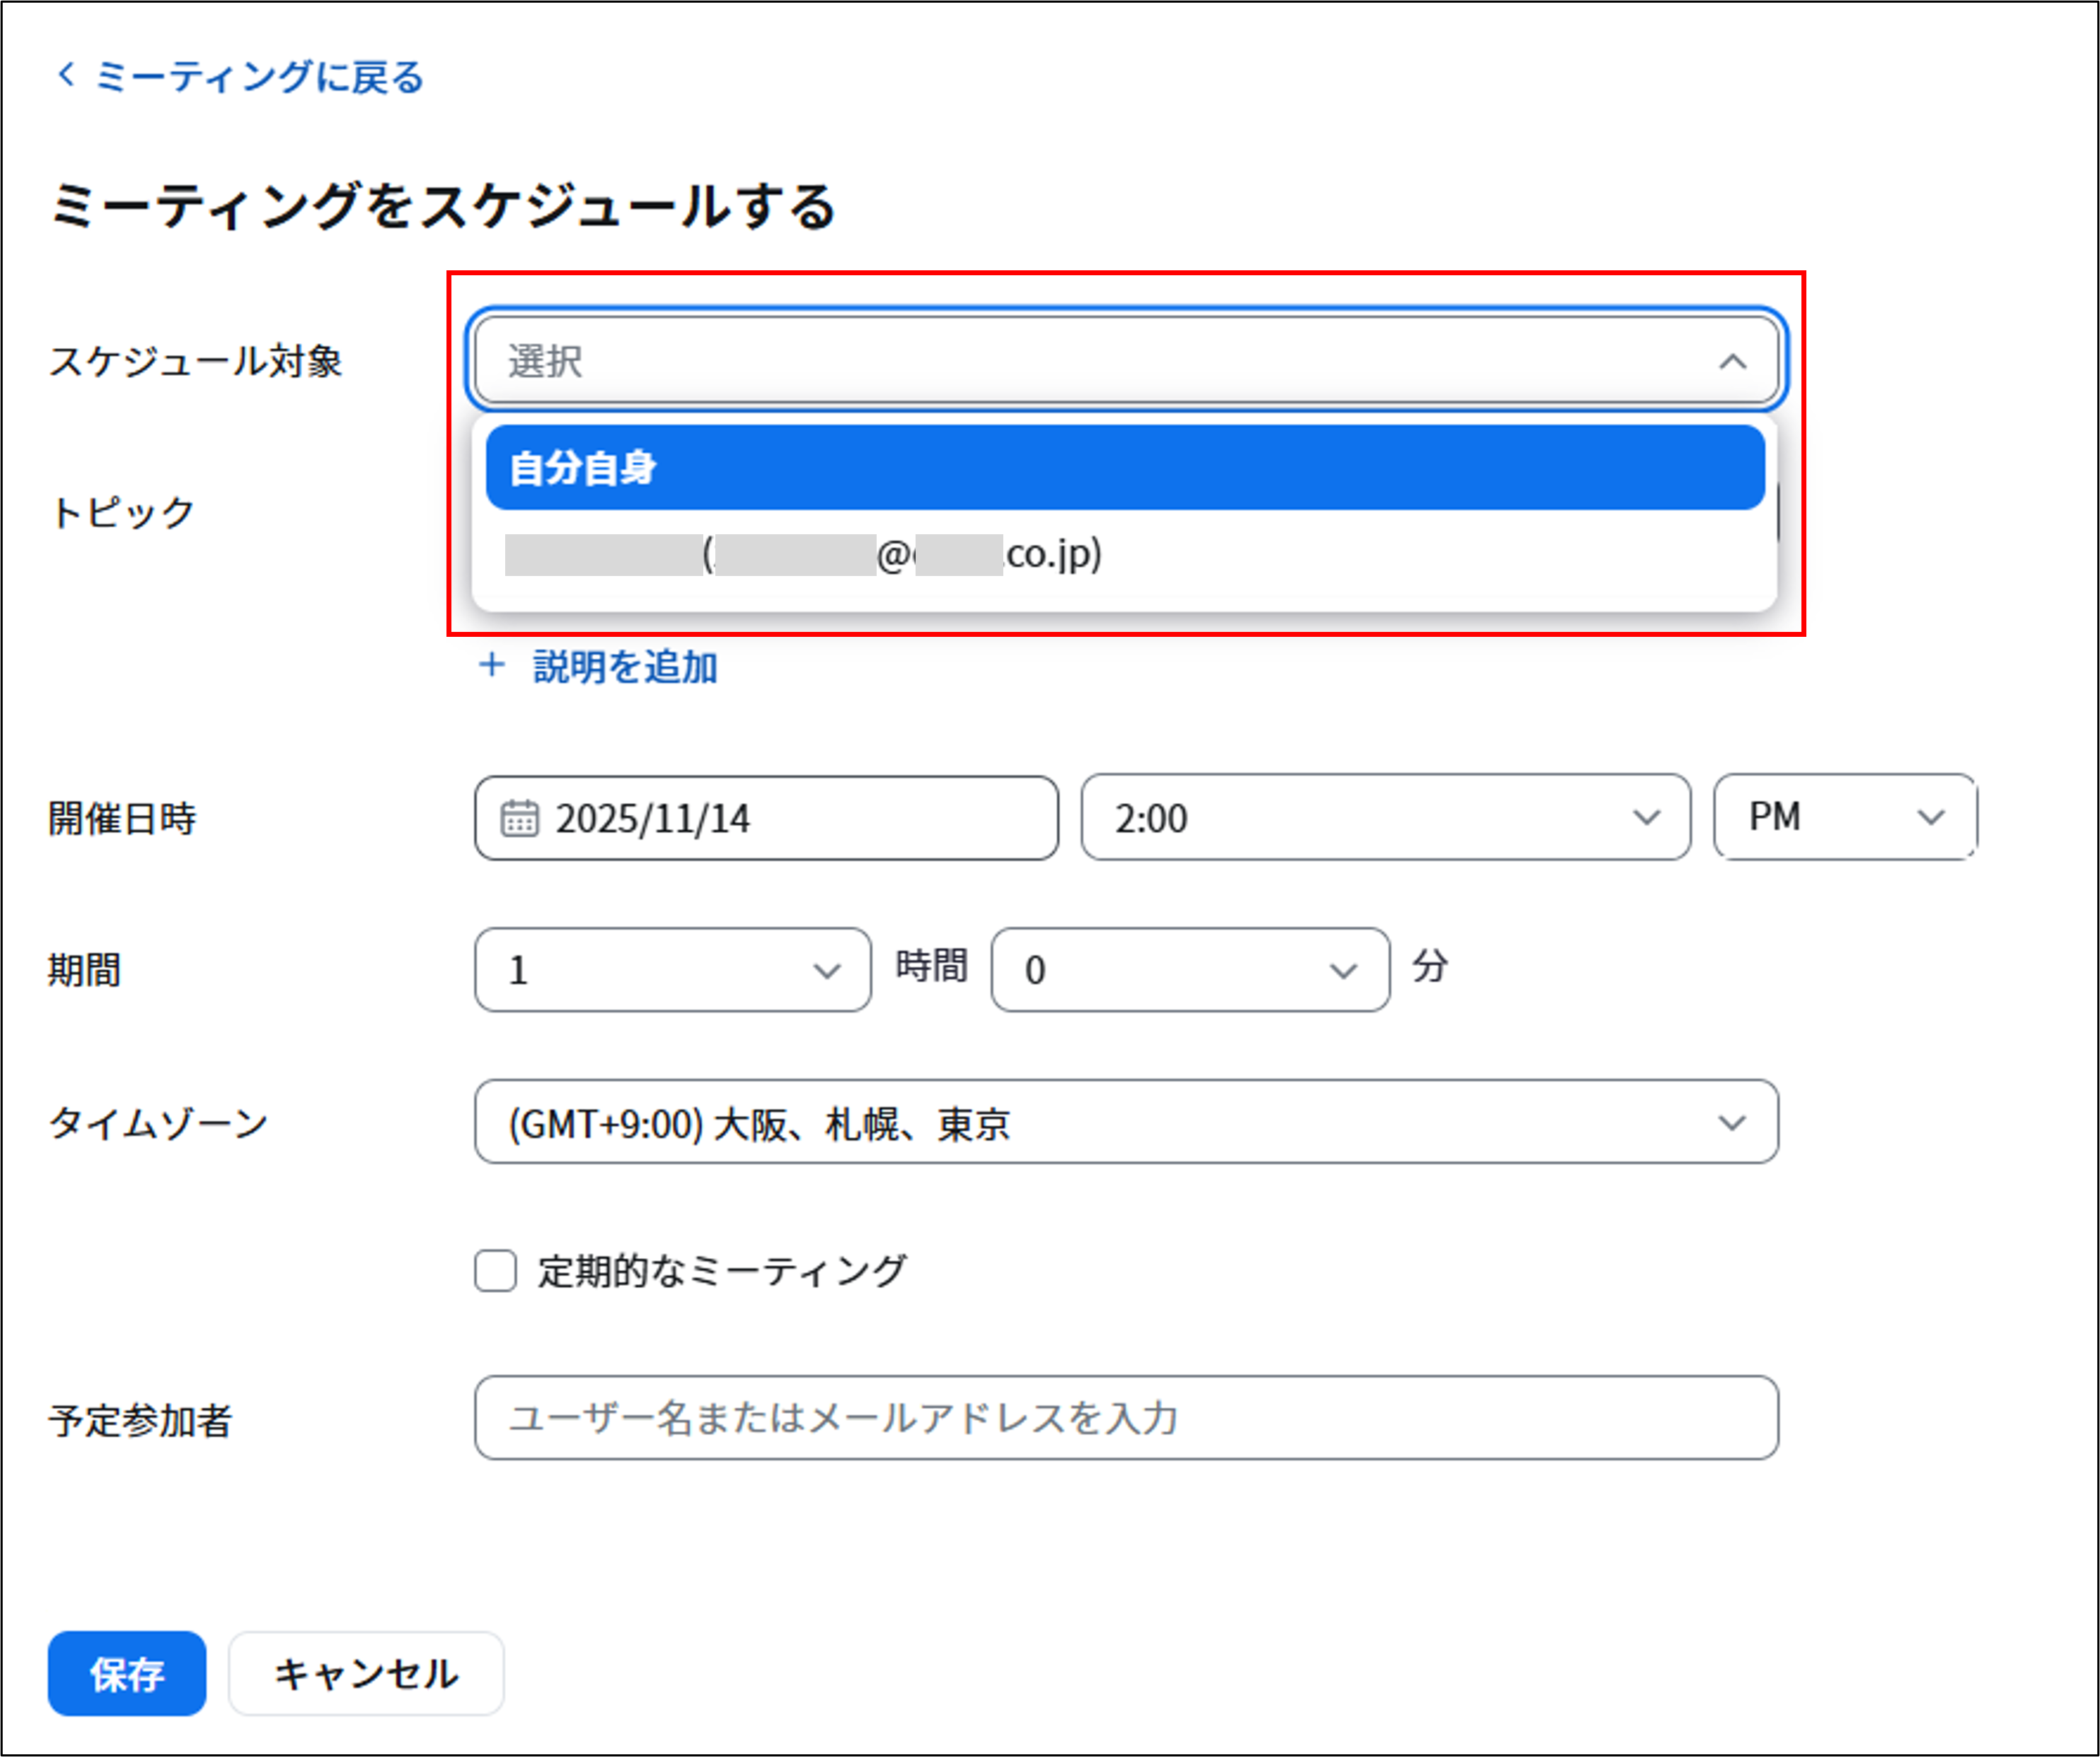This screenshot has height=1757, width=2100.
Task: Click the 開催日時 label
Action: [x=122, y=819]
